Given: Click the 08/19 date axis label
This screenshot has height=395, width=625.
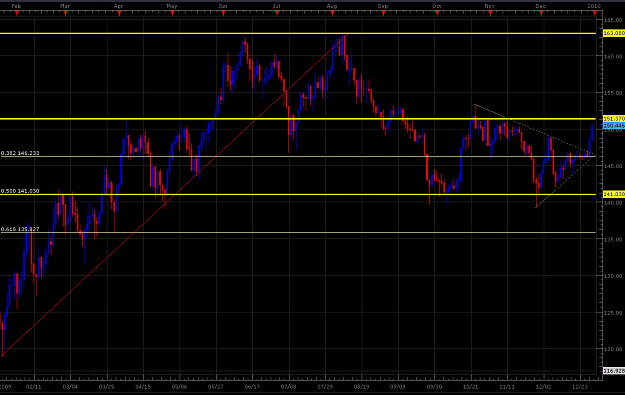Looking at the screenshot, I should (362, 387).
